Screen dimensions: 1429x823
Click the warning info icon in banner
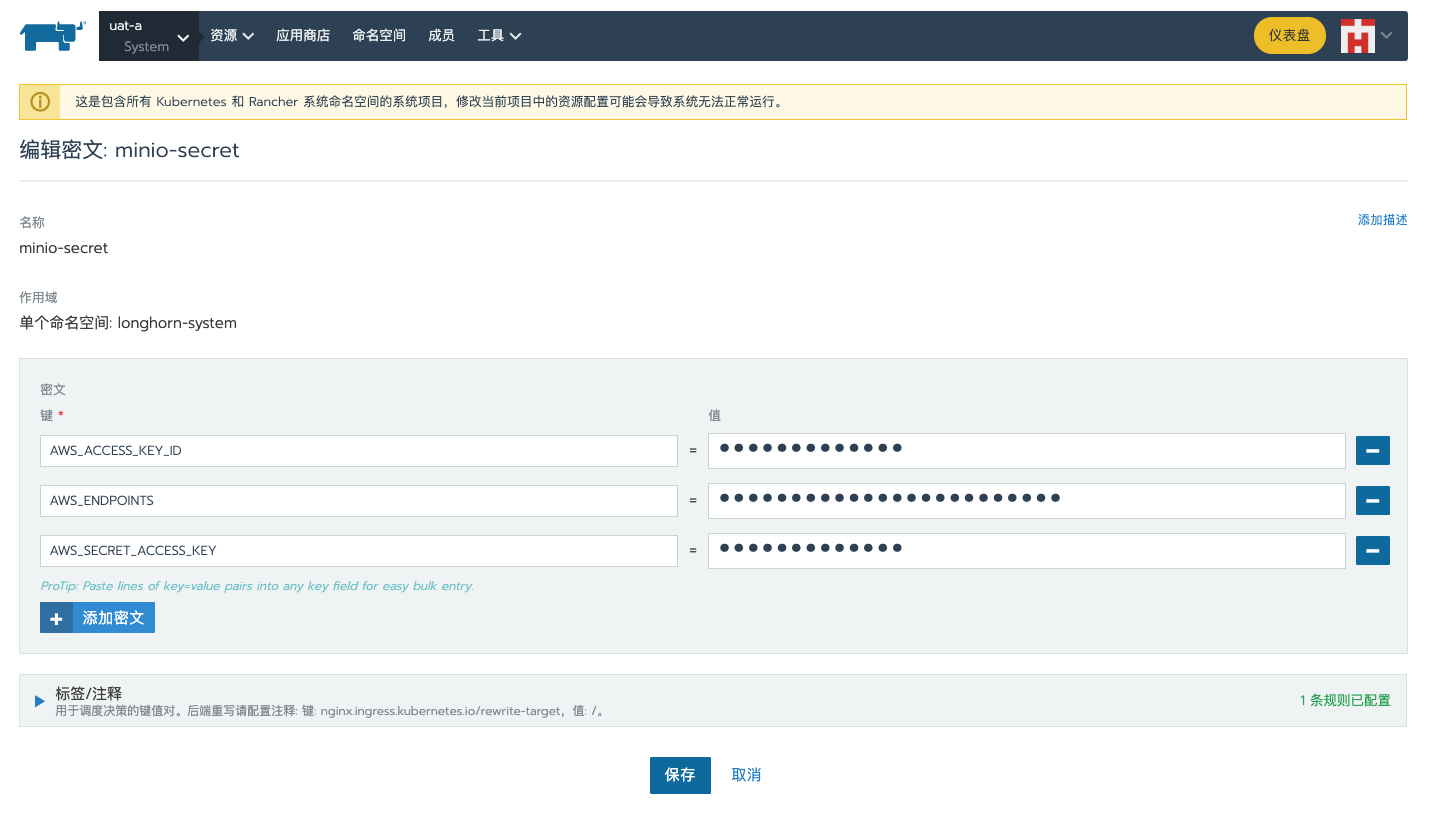(40, 102)
